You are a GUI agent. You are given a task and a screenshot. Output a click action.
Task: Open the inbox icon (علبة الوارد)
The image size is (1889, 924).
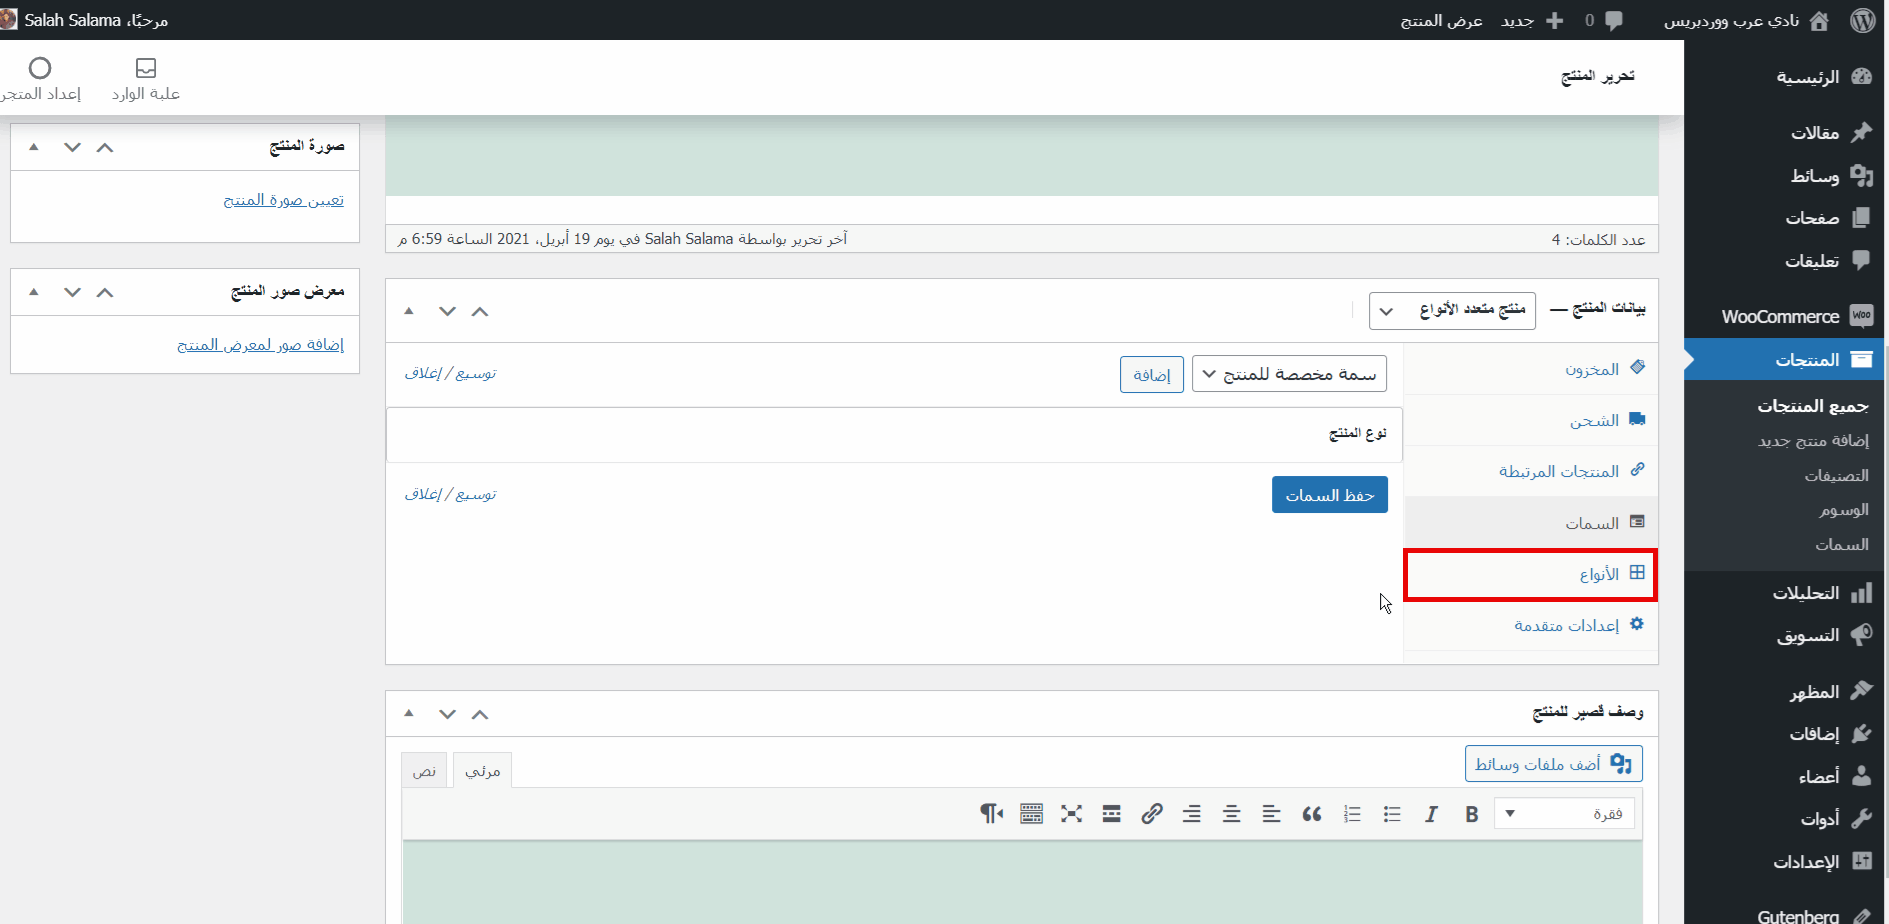click(146, 79)
